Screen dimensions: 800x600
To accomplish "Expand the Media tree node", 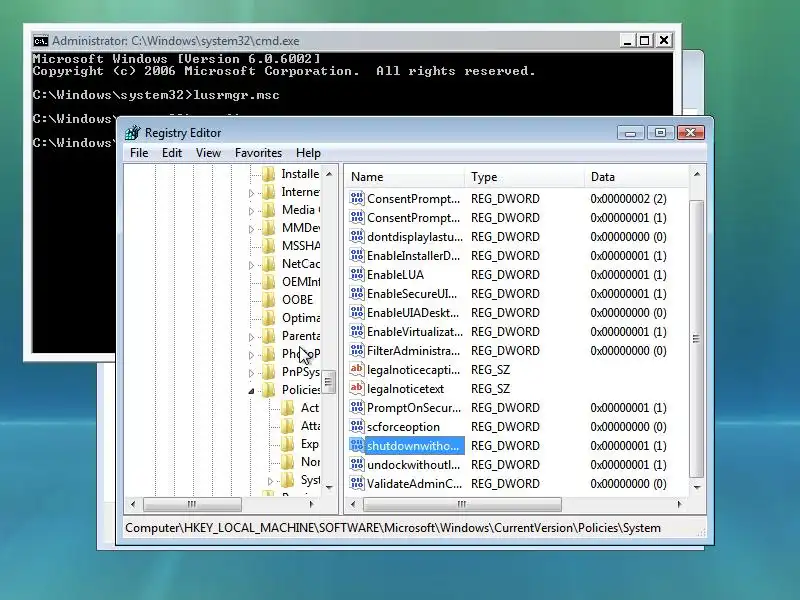I will [x=251, y=211].
